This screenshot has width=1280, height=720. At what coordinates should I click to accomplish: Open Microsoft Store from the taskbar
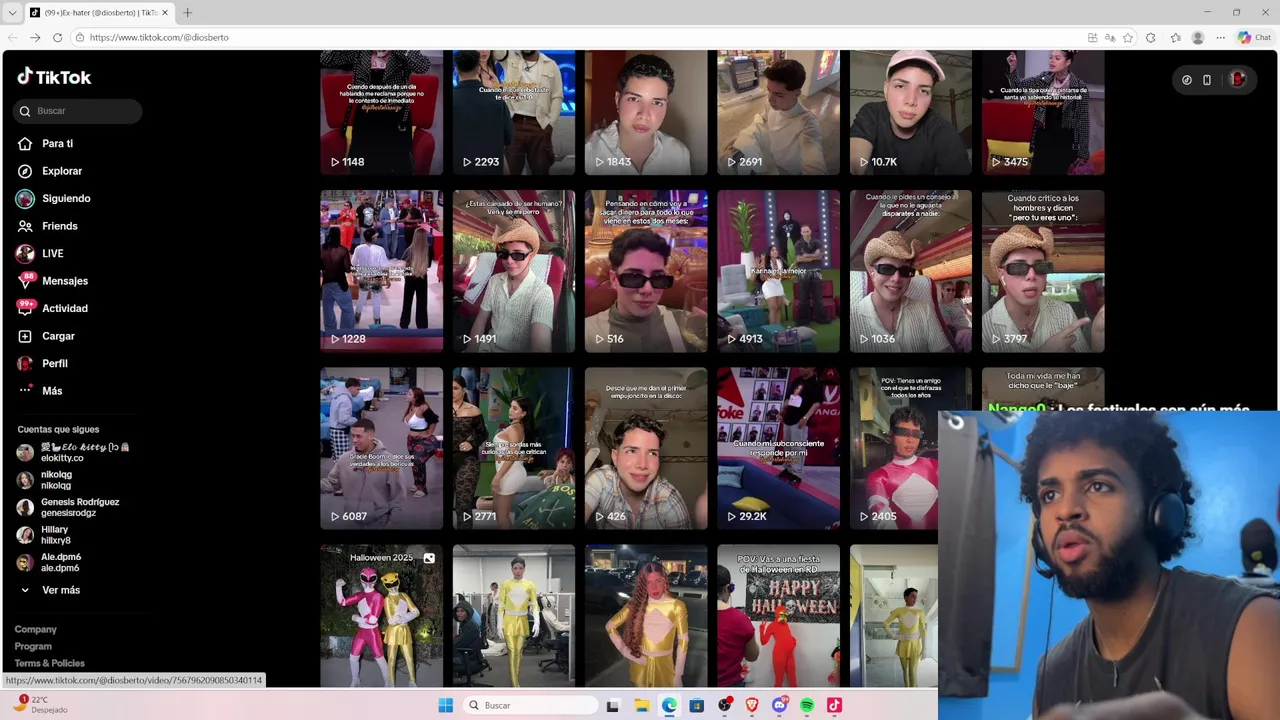click(x=697, y=705)
